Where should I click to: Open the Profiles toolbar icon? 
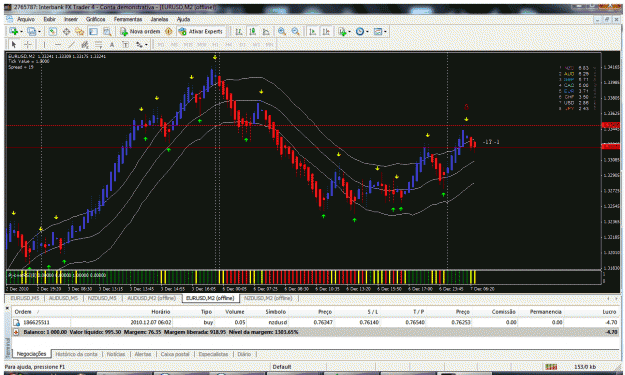tap(31, 31)
